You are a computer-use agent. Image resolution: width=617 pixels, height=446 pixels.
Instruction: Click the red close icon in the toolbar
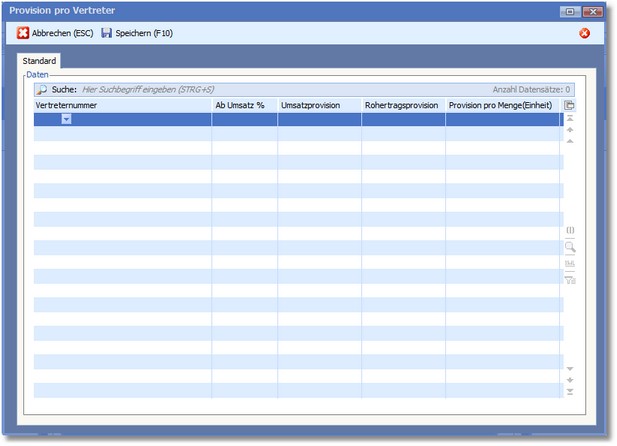pyautogui.click(x=585, y=33)
